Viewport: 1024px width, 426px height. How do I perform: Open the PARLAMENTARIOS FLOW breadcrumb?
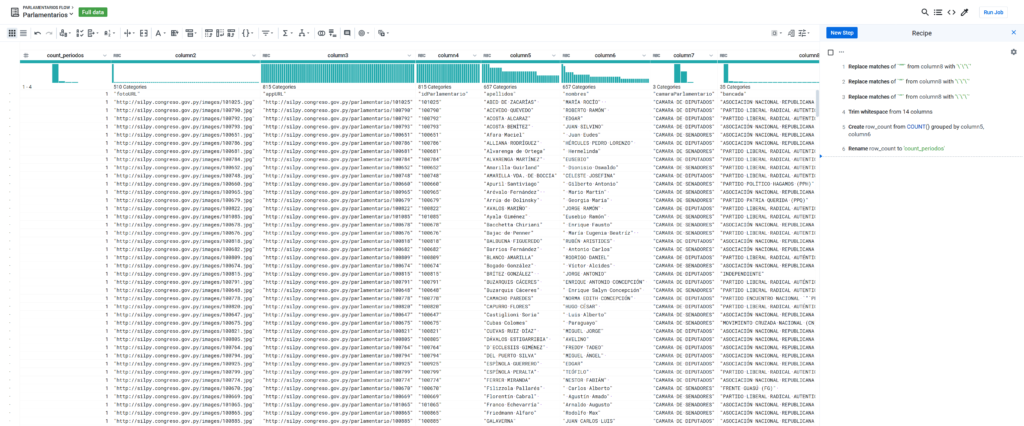pos(44,6)
